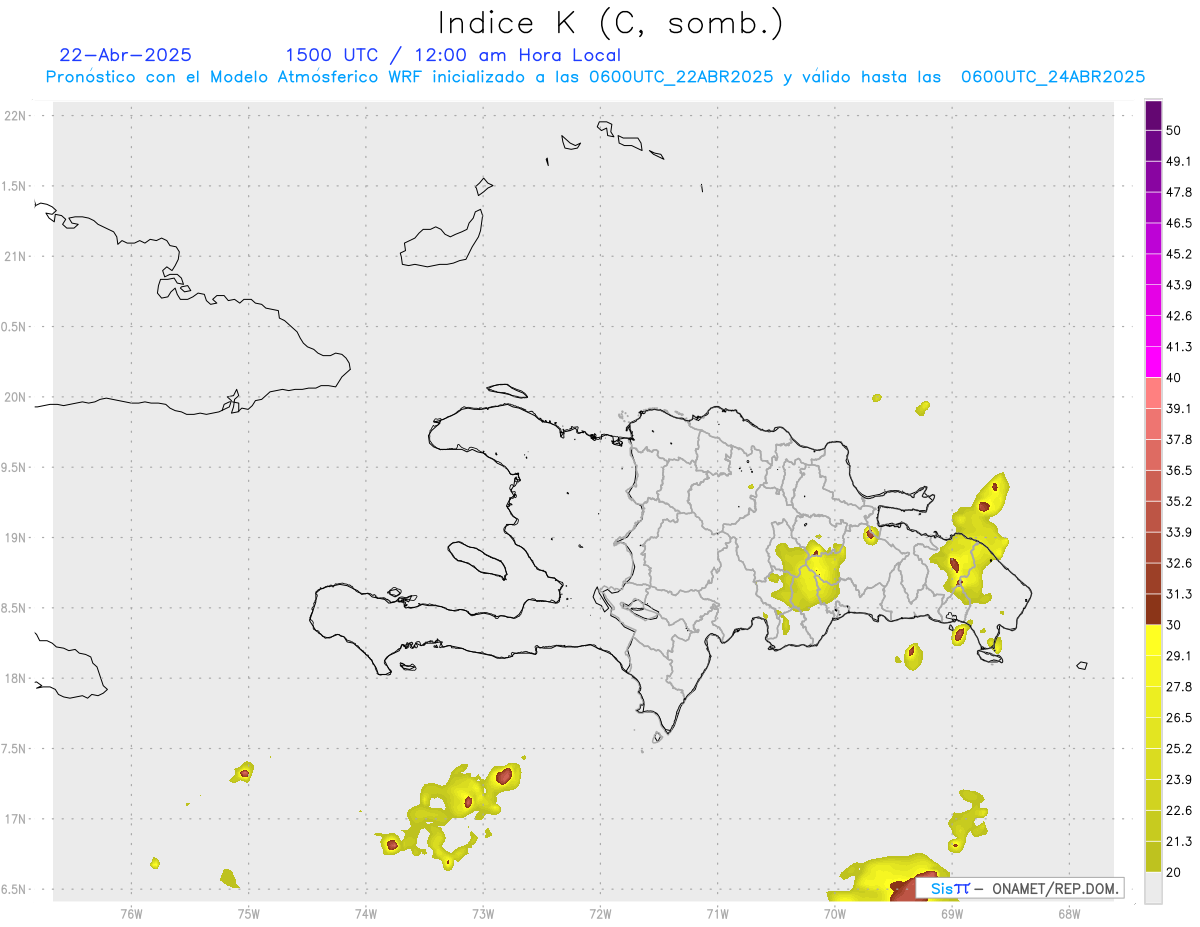Click the color scale value "45.2"
This screenshot has width=1200, height=927.
(1179, 254)
